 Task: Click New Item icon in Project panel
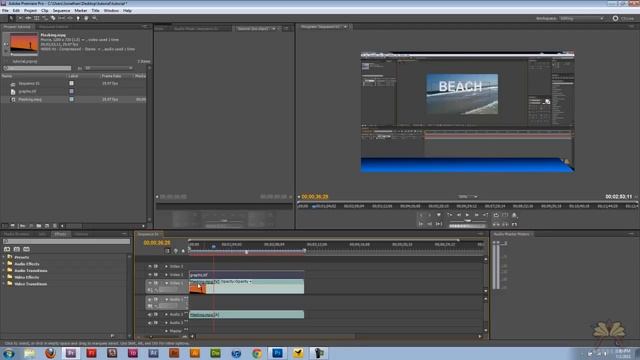(x=47, y=226)
